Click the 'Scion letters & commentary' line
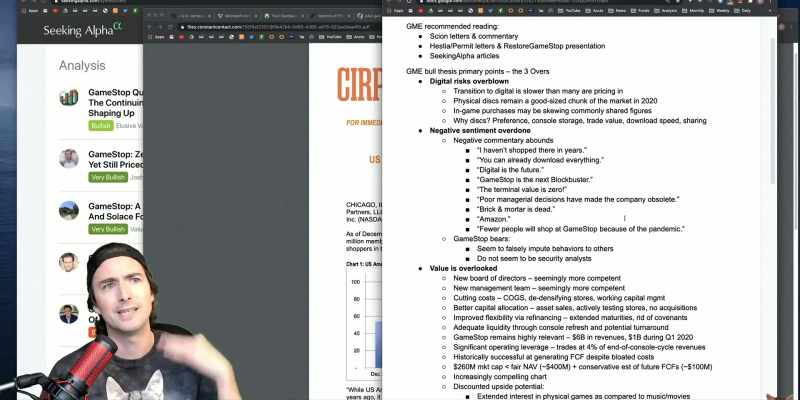The height and width of the screenshot is (400, 800). tap(473, 36)
